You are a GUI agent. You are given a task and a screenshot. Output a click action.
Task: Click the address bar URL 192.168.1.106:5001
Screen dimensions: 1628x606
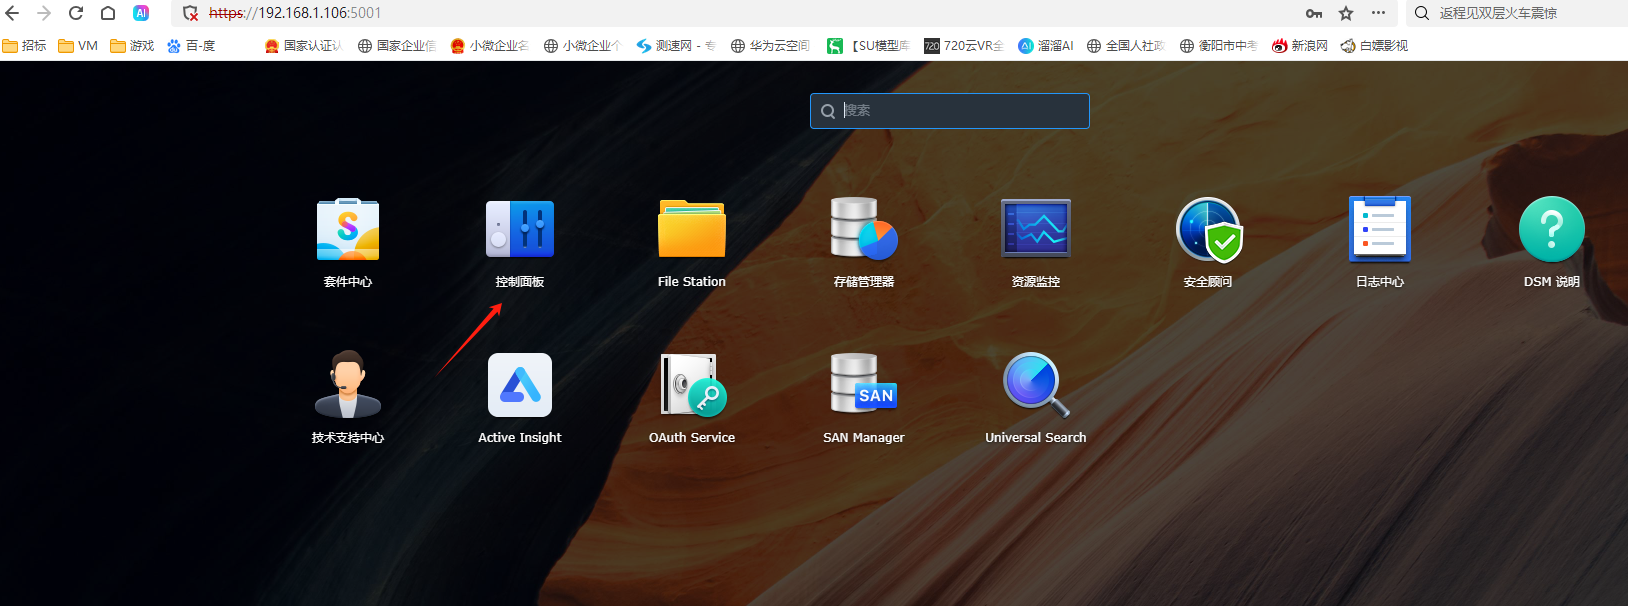[x=295, y=13]
